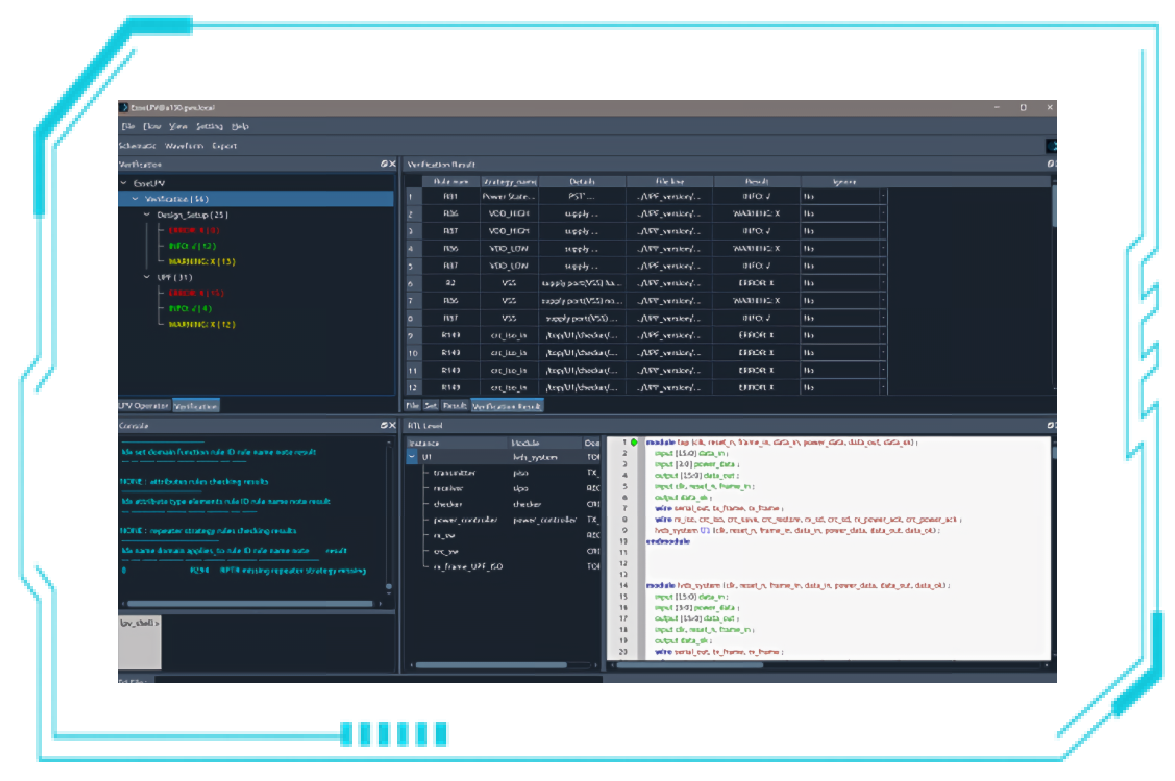The image size is (1175, 781).
Task: Close the Verification panel with its X icon
Action: point(392,164)
